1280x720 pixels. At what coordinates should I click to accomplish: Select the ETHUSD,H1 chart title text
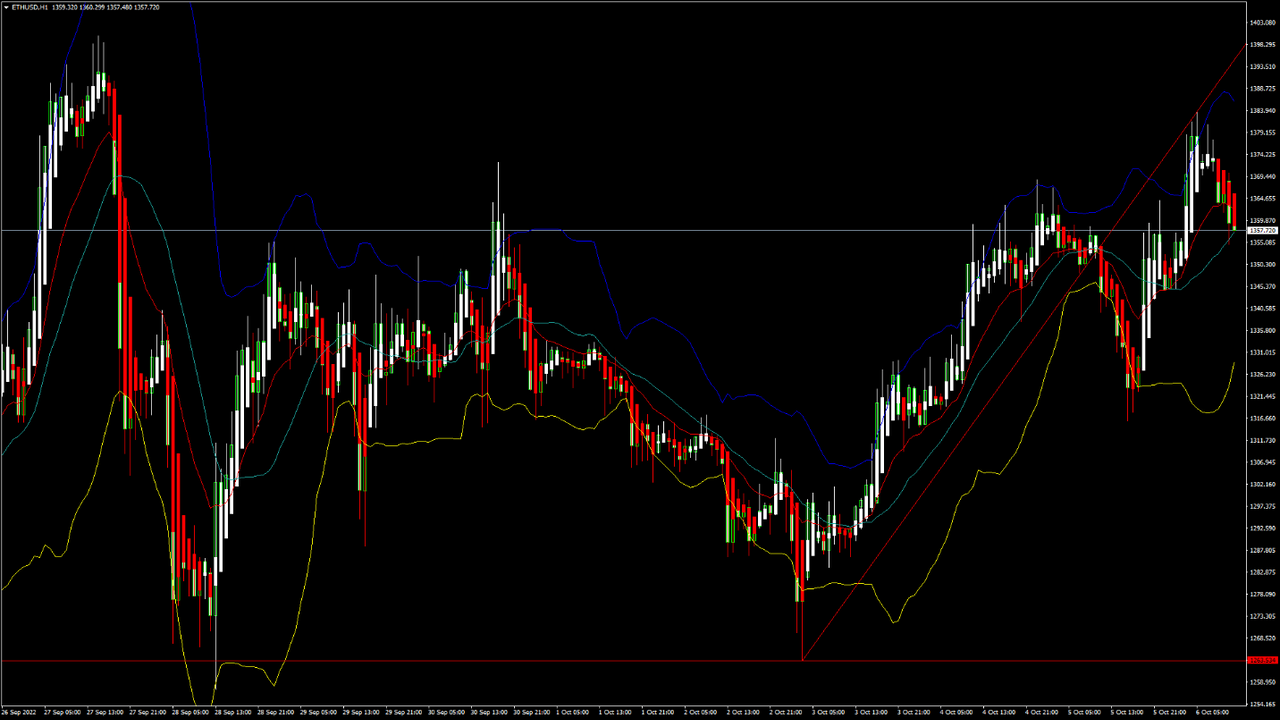pos(30,7)
